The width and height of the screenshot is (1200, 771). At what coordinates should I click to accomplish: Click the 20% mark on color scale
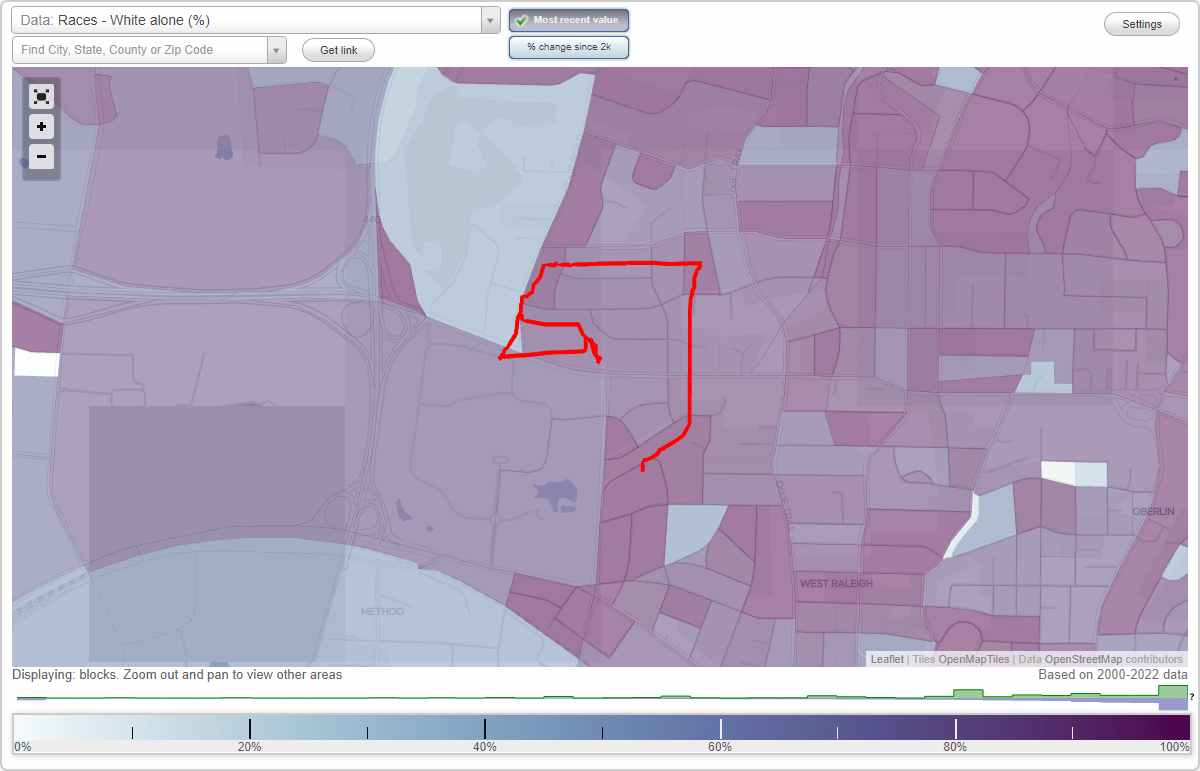click(249, 747)
